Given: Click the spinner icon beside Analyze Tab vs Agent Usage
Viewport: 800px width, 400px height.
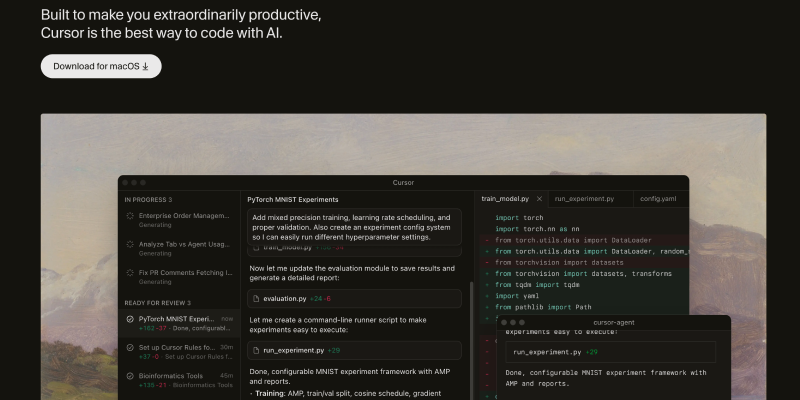Looking at the screenshot, I should 130,244.
